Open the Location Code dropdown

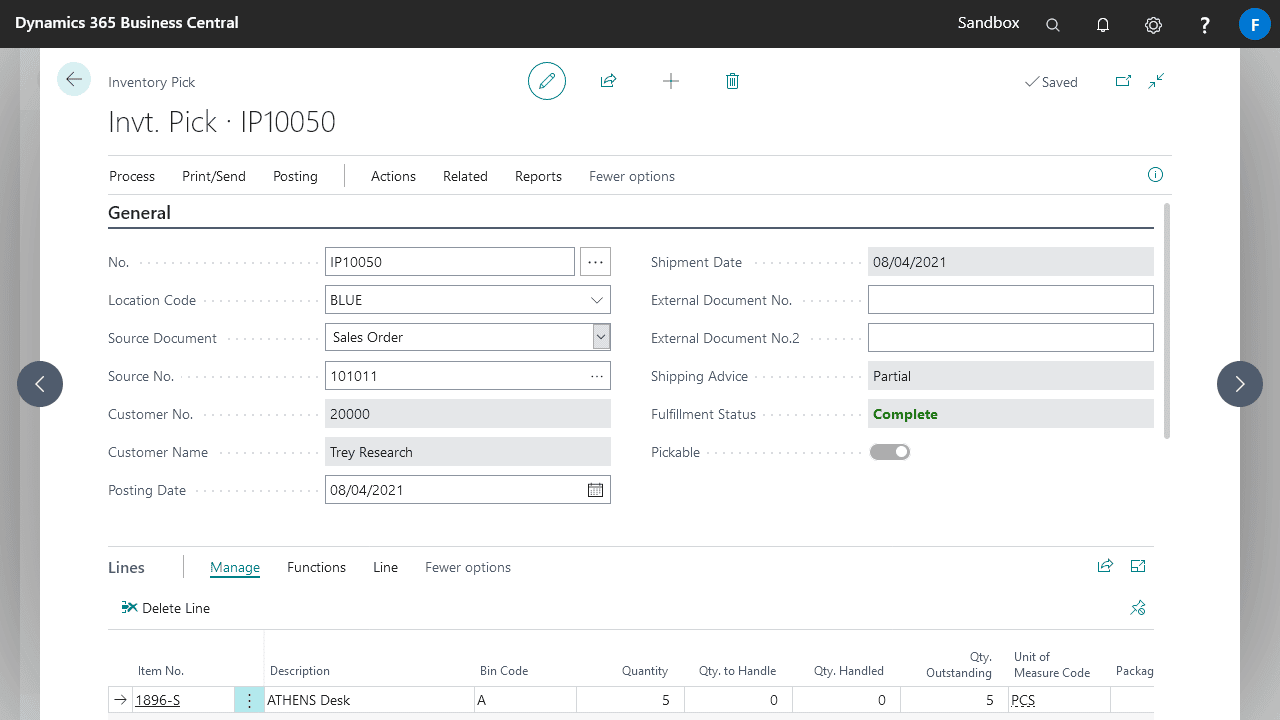click(598, 299)
